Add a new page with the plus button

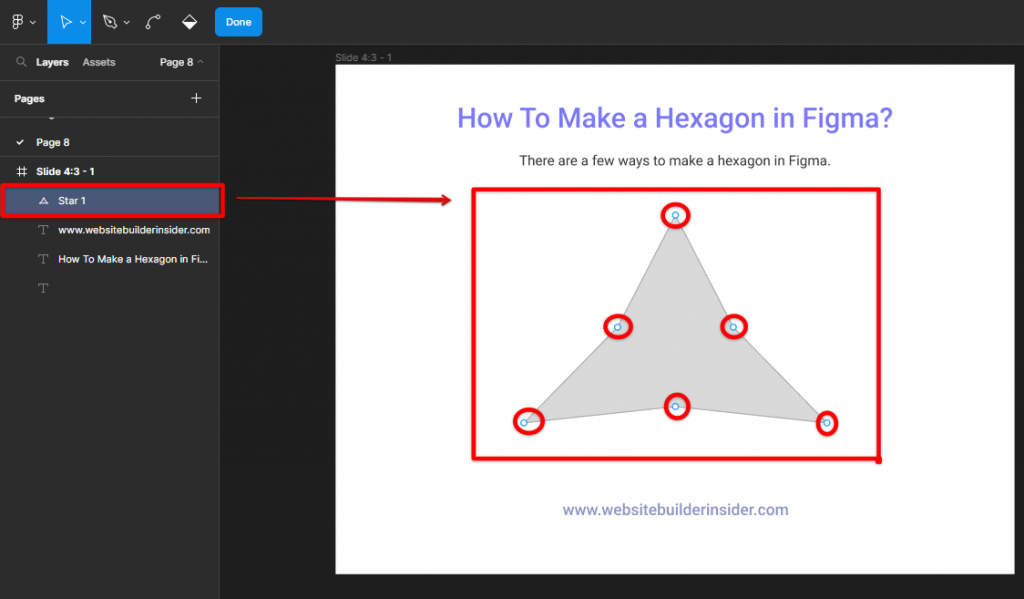(x=196, y=98)
